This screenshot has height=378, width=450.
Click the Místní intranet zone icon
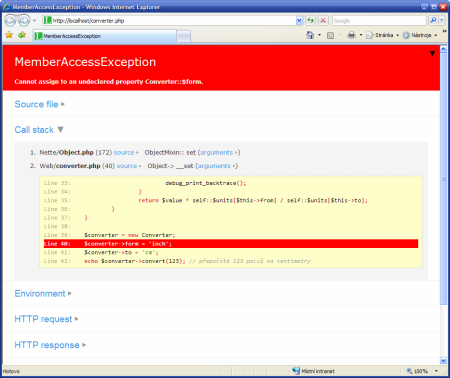pyautogui.click(x=296, y=371)
